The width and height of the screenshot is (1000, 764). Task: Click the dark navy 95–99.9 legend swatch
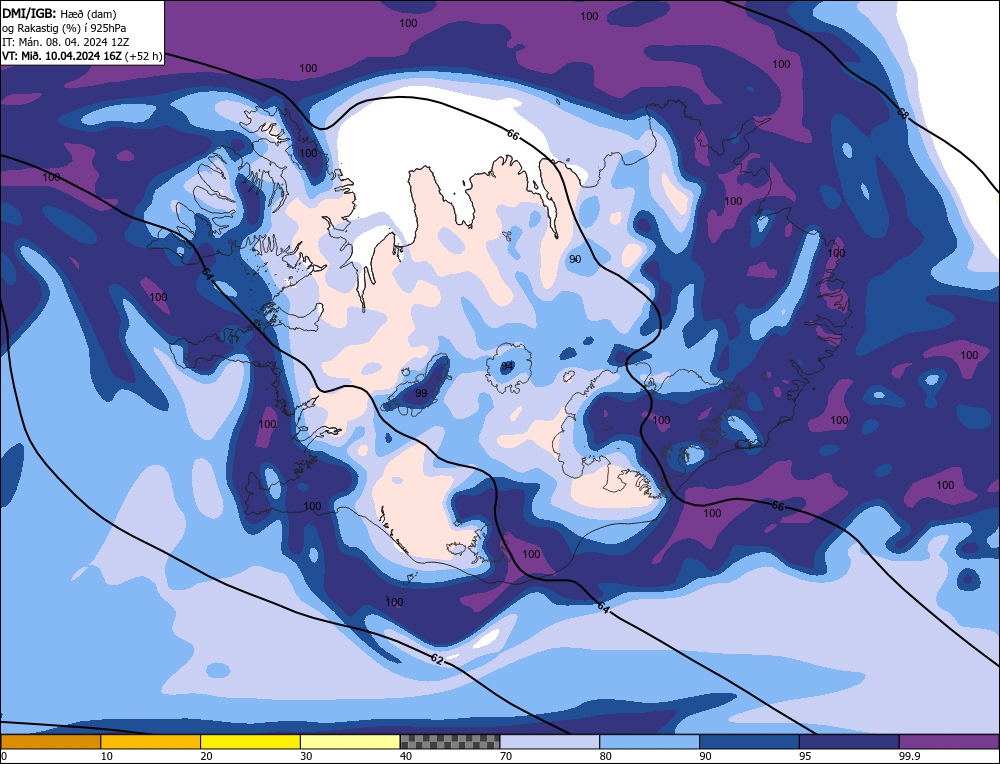(x=849, y=742)
